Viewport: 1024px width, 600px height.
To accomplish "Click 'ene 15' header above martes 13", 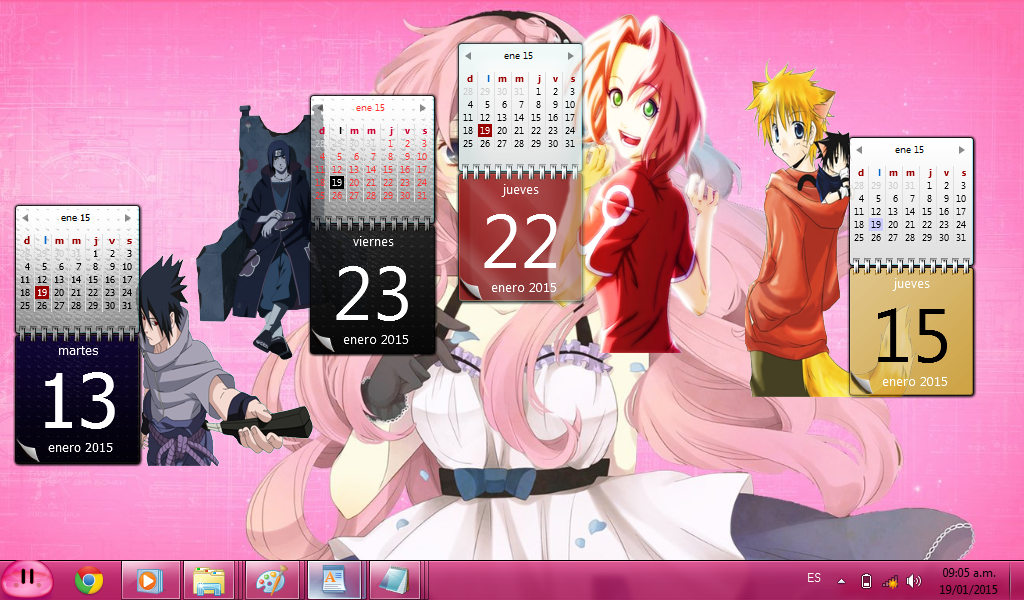I will coord(76,217).
